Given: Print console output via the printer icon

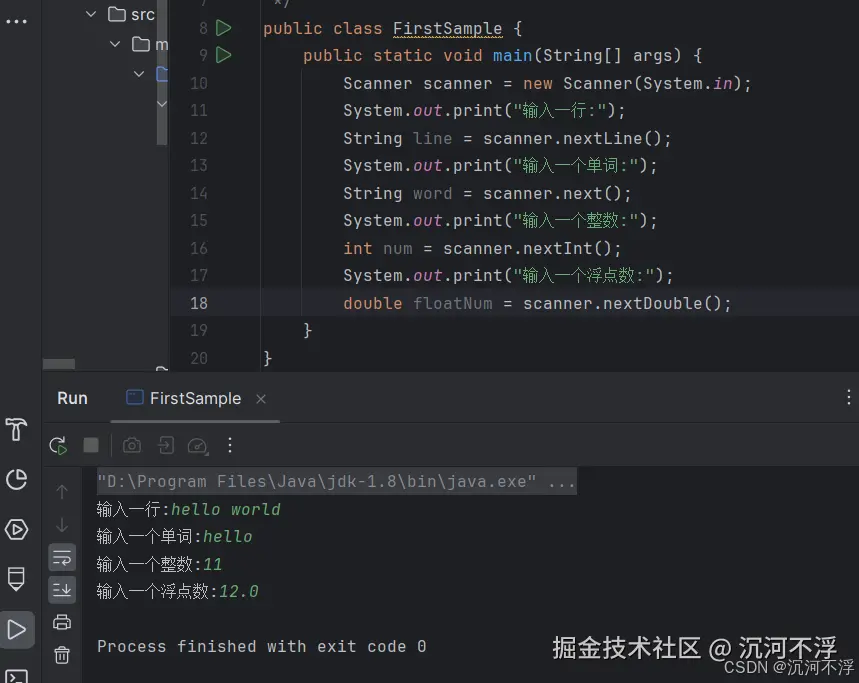Looking at the screenshot, I should point(62,621).
